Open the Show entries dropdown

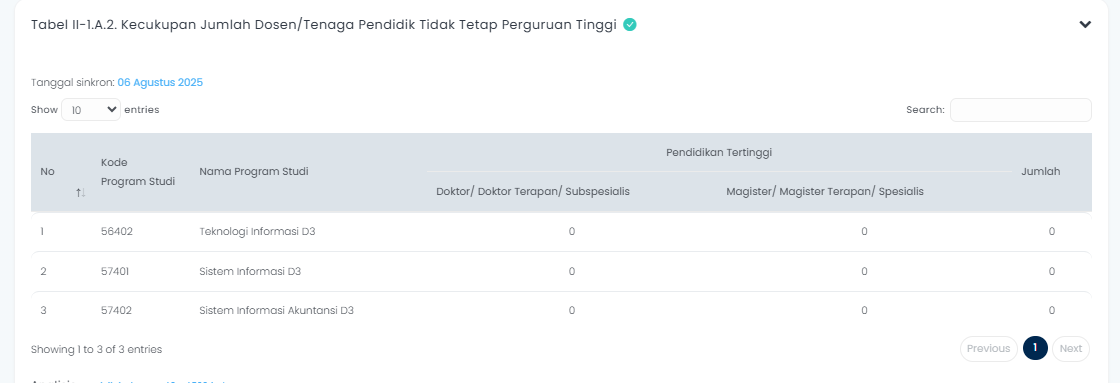[91, 109]
